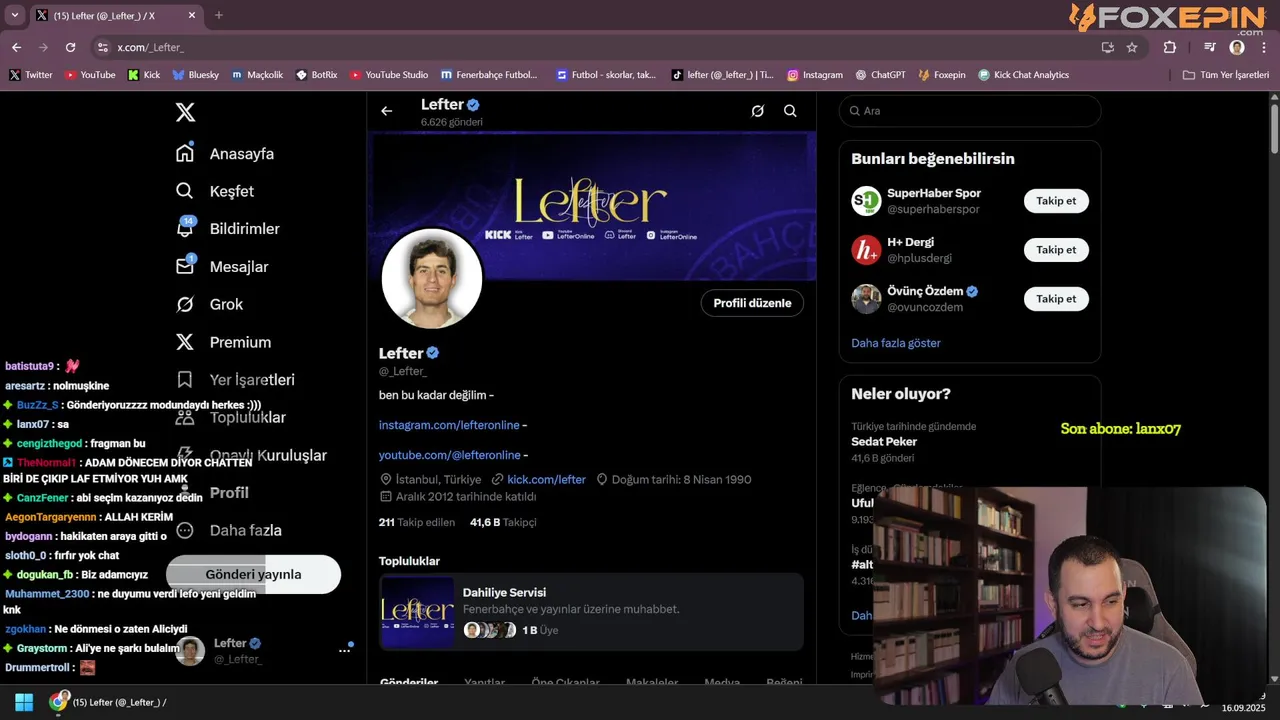Follow SuperHaber Spor with Takip et
This screenshot has height=720, width=1280.
[1056, 201]
